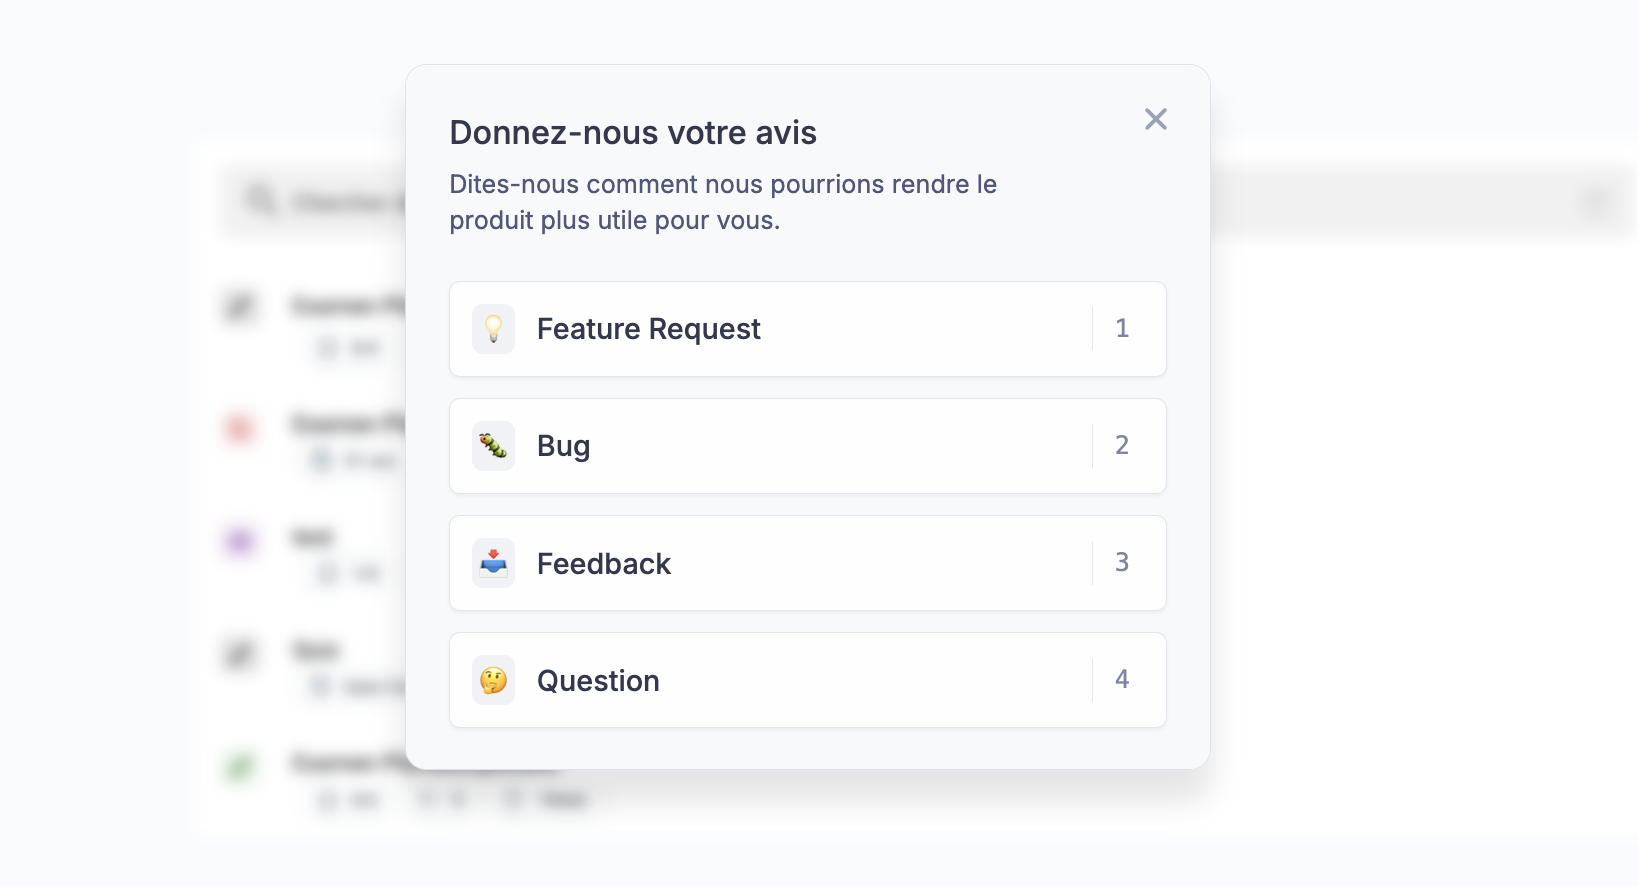Click the blurred search bar right of dialog
The image size is (1638, 886).
click(x=1400, y=202)
